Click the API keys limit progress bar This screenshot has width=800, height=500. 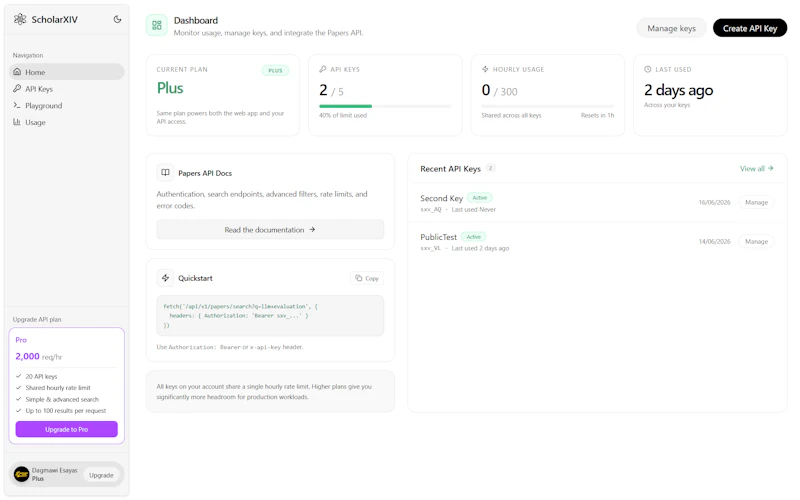click(x=385, y=106)
